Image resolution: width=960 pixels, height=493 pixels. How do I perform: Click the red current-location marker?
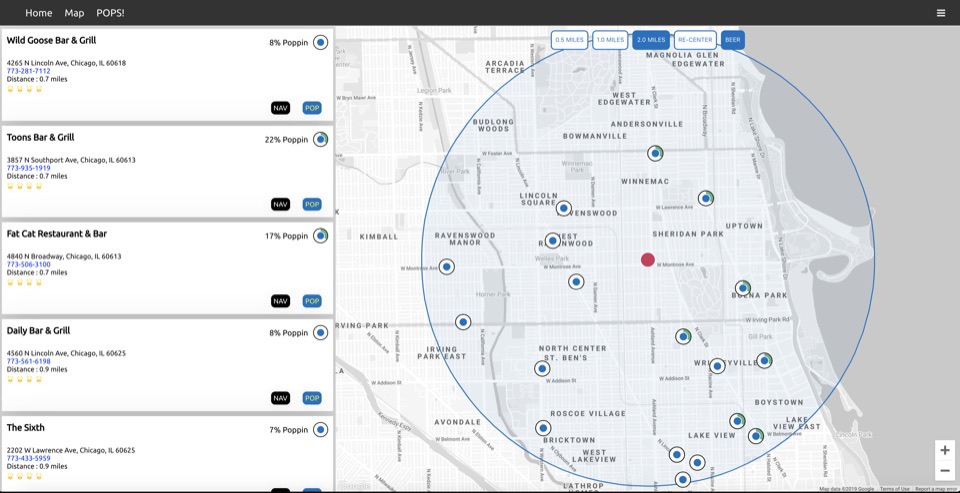tap(648, 260)
